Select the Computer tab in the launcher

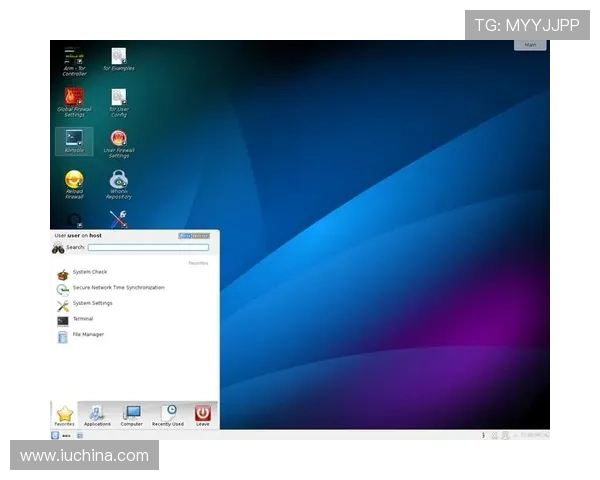point(132,415)
